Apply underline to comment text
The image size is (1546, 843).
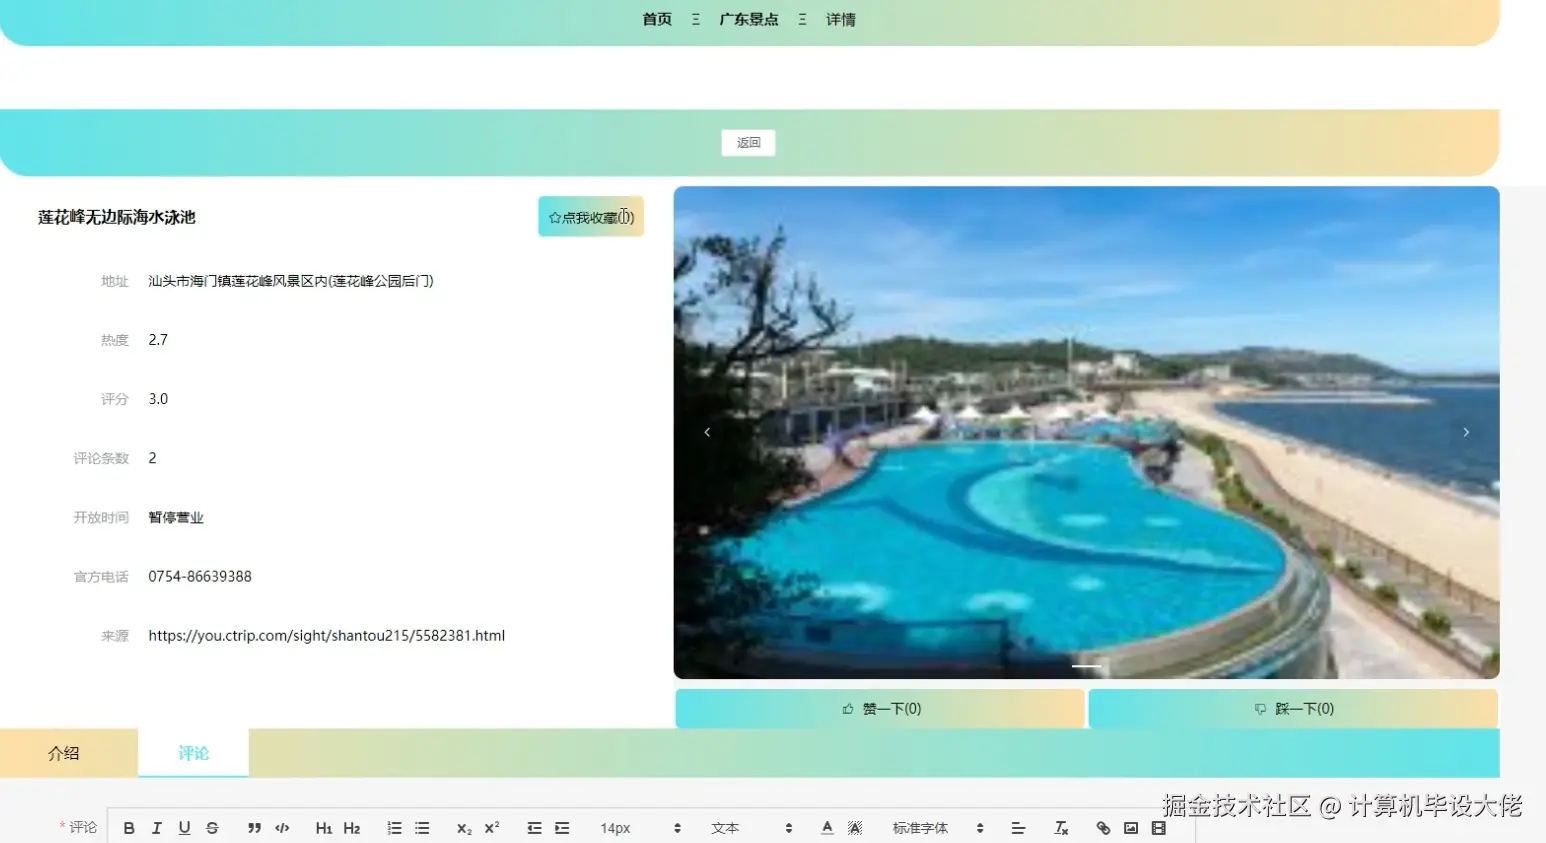[184, 827]
